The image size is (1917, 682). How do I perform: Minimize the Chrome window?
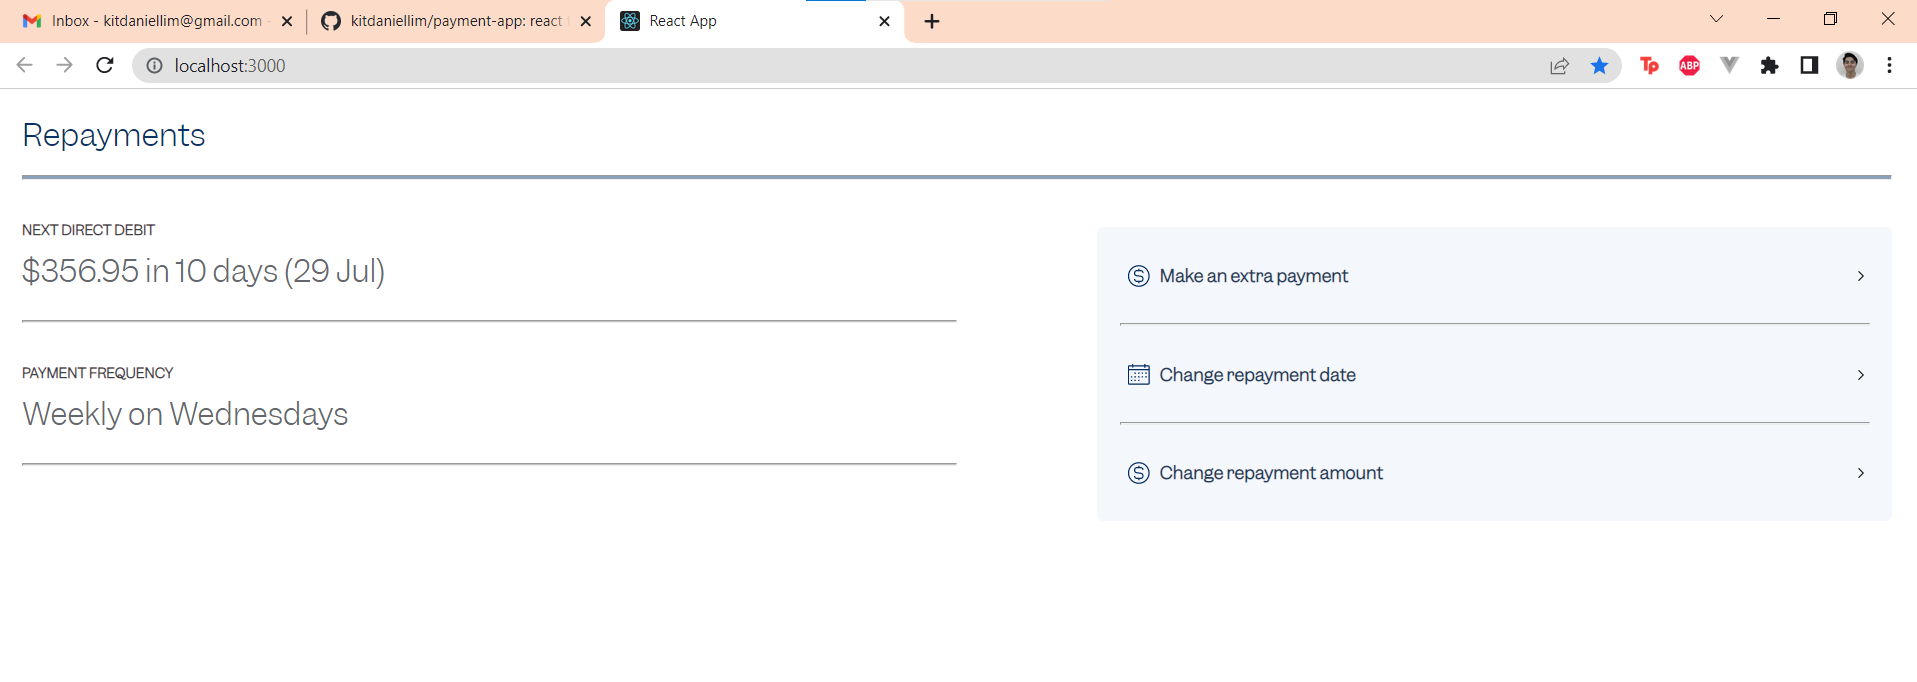1773,19
